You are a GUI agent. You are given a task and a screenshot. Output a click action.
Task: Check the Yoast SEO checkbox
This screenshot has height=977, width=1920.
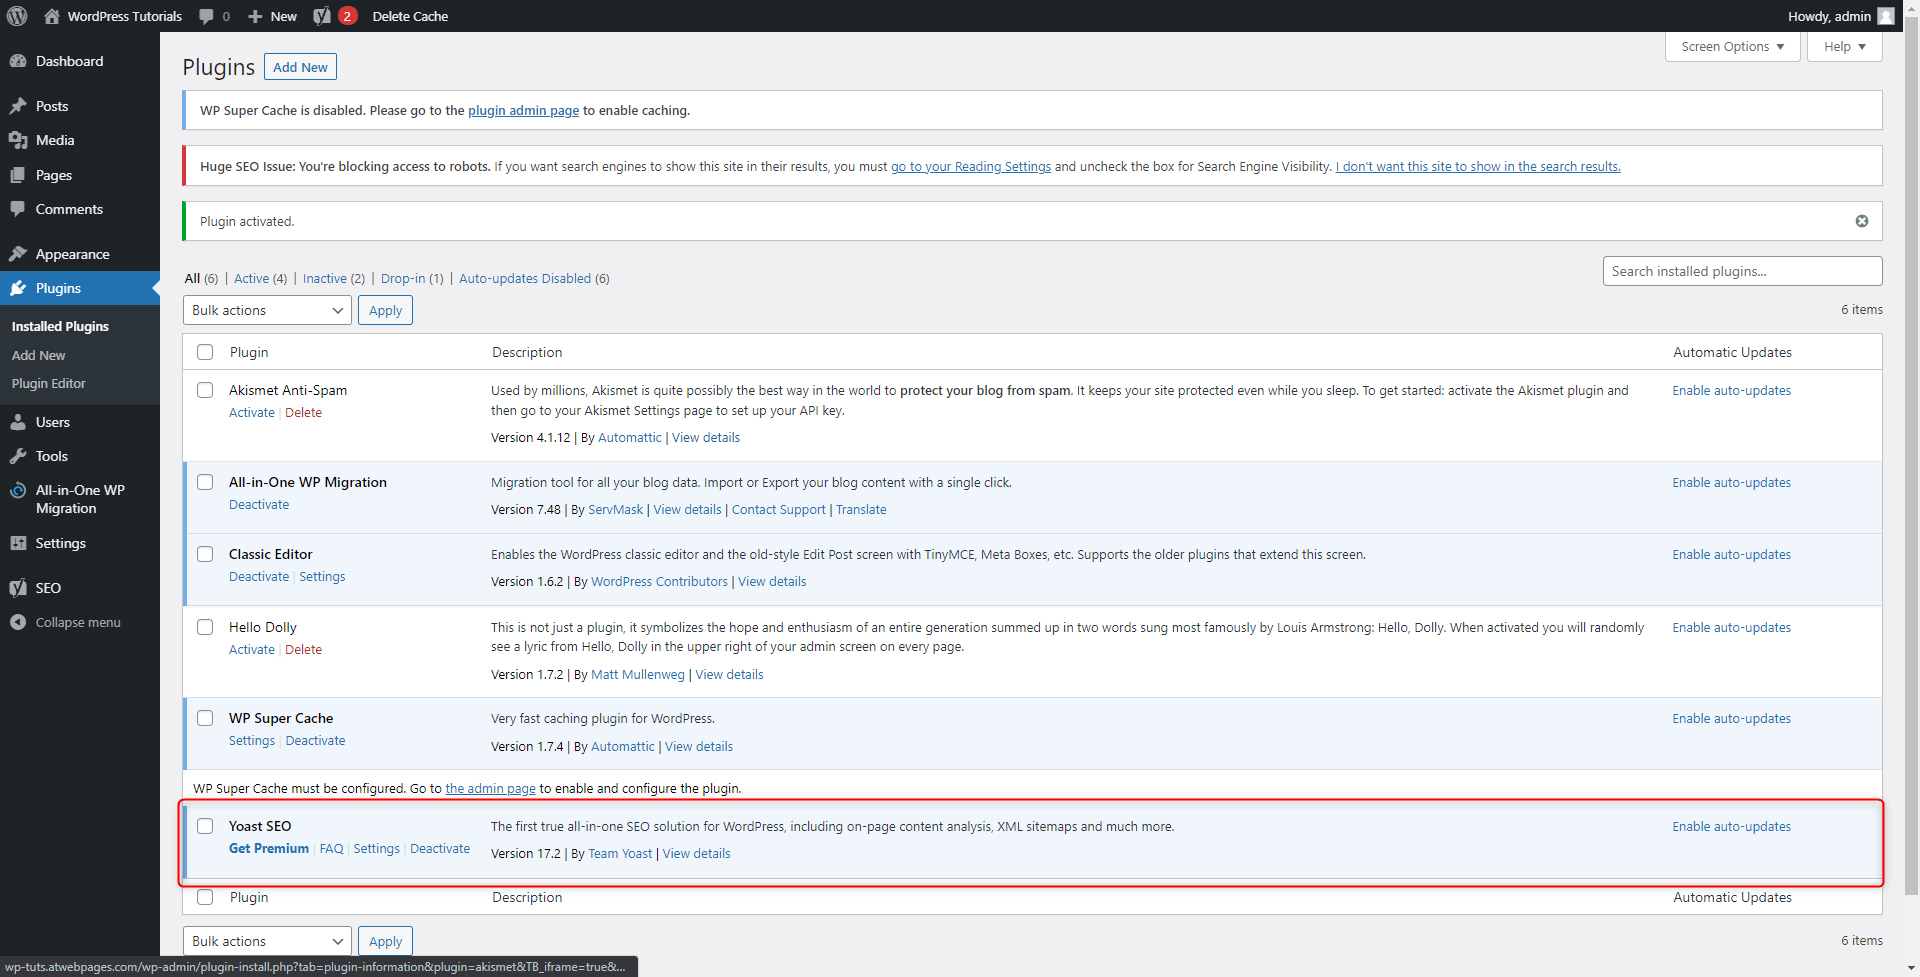205,826
